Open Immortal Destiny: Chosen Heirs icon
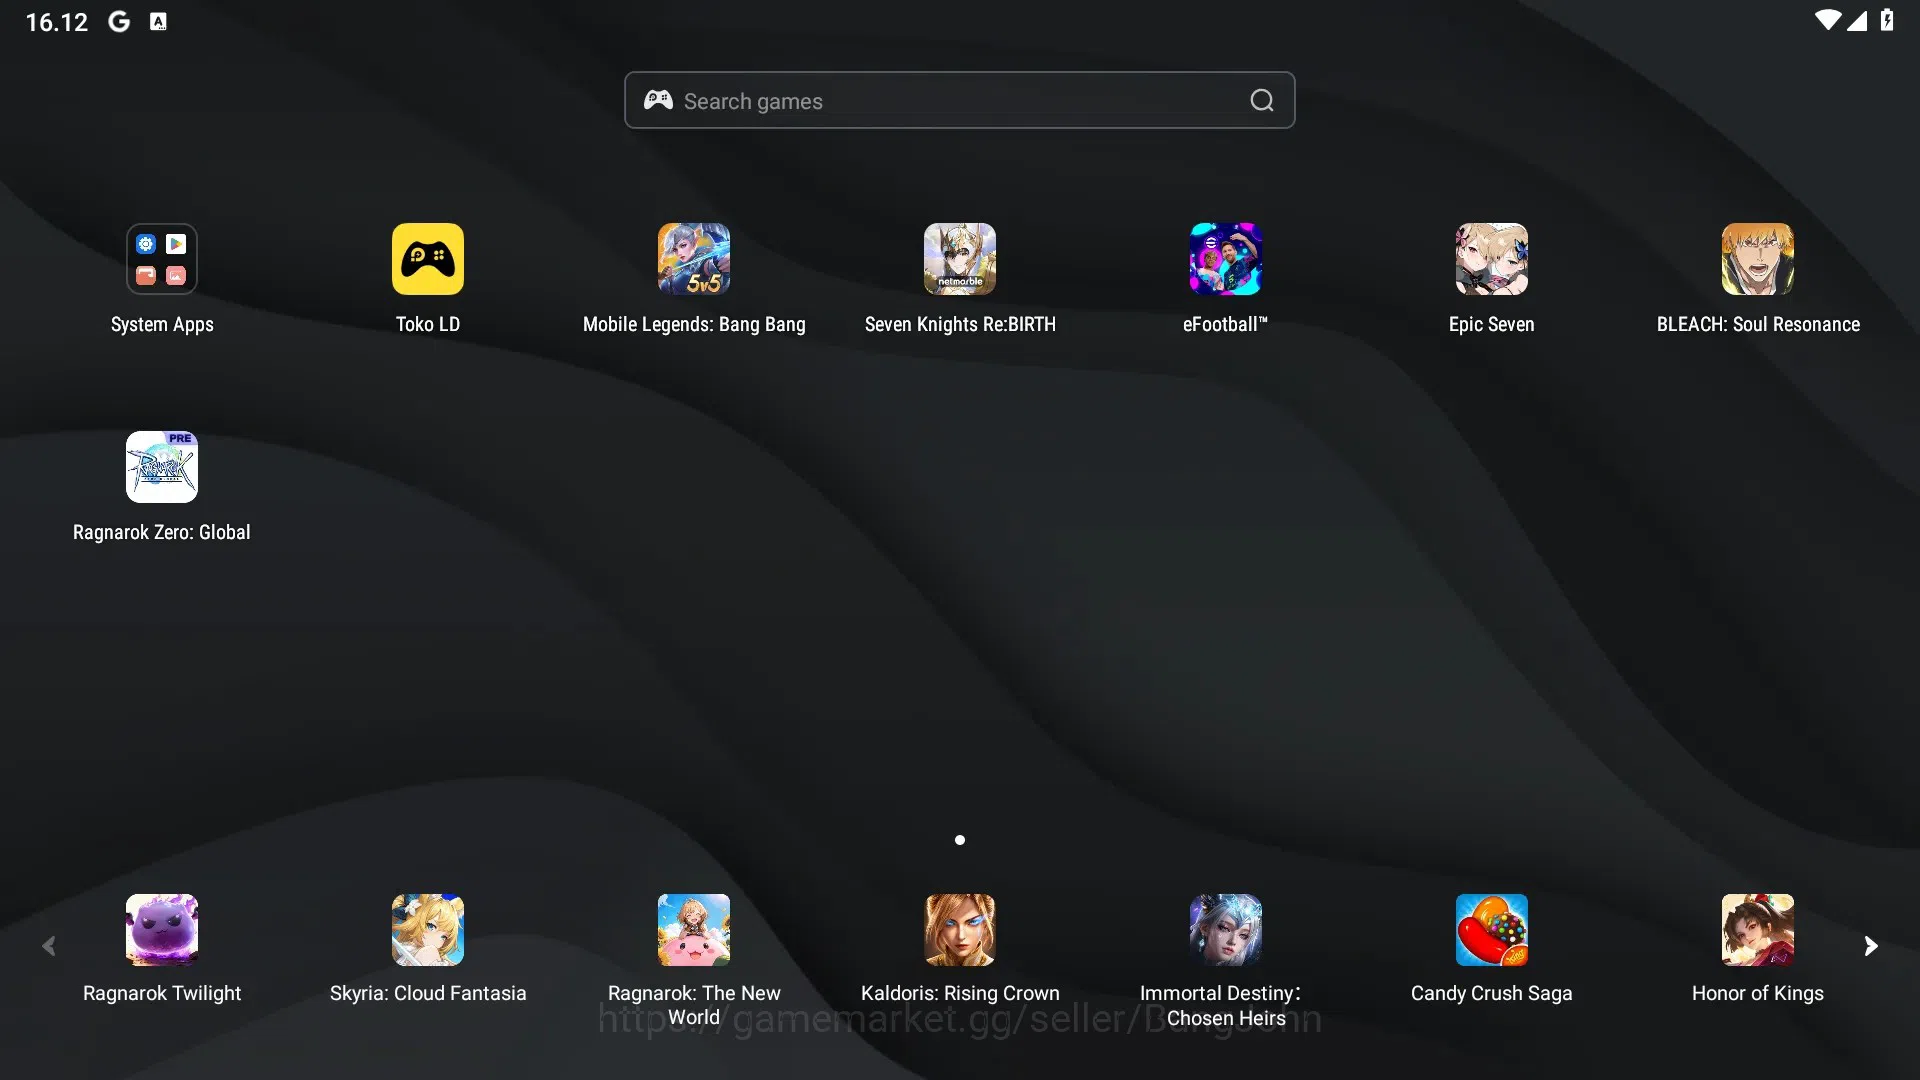The height and width of the screenshot is (1080, 1920). (1226, 930)
